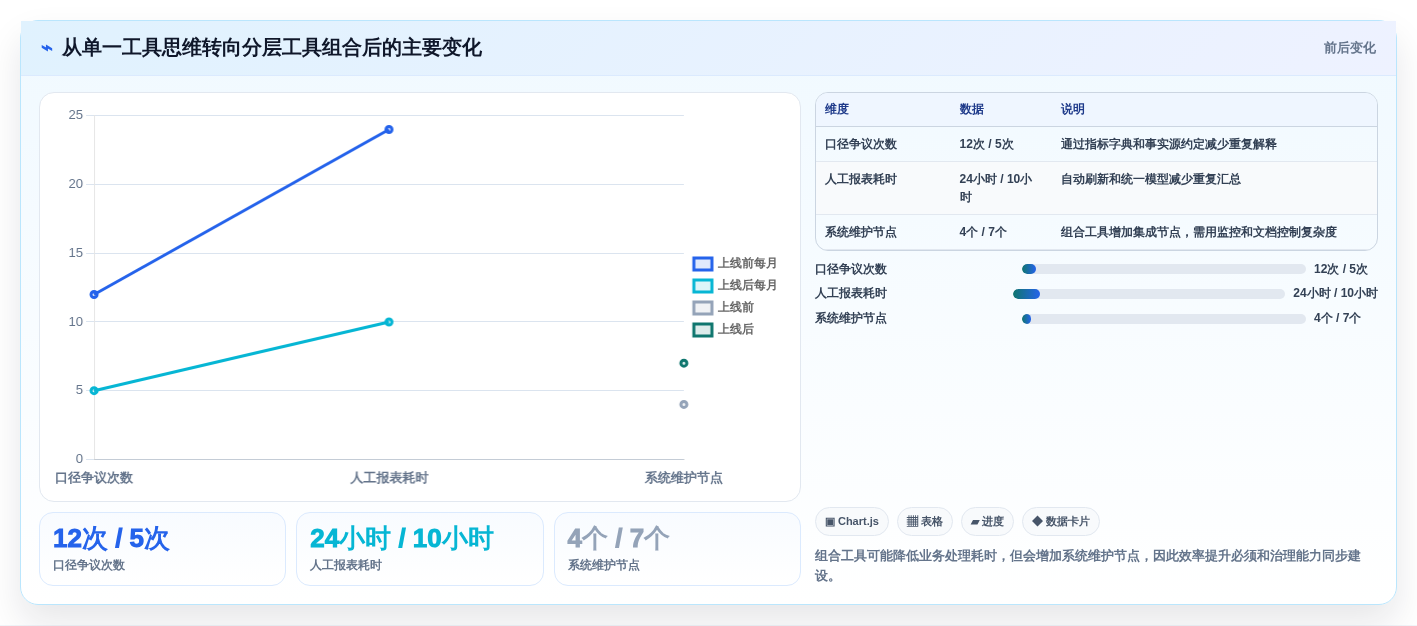This screenshot has height=626, width=1417.
Task: Click the Chart.js tag chip
Action: coord(852,521)
